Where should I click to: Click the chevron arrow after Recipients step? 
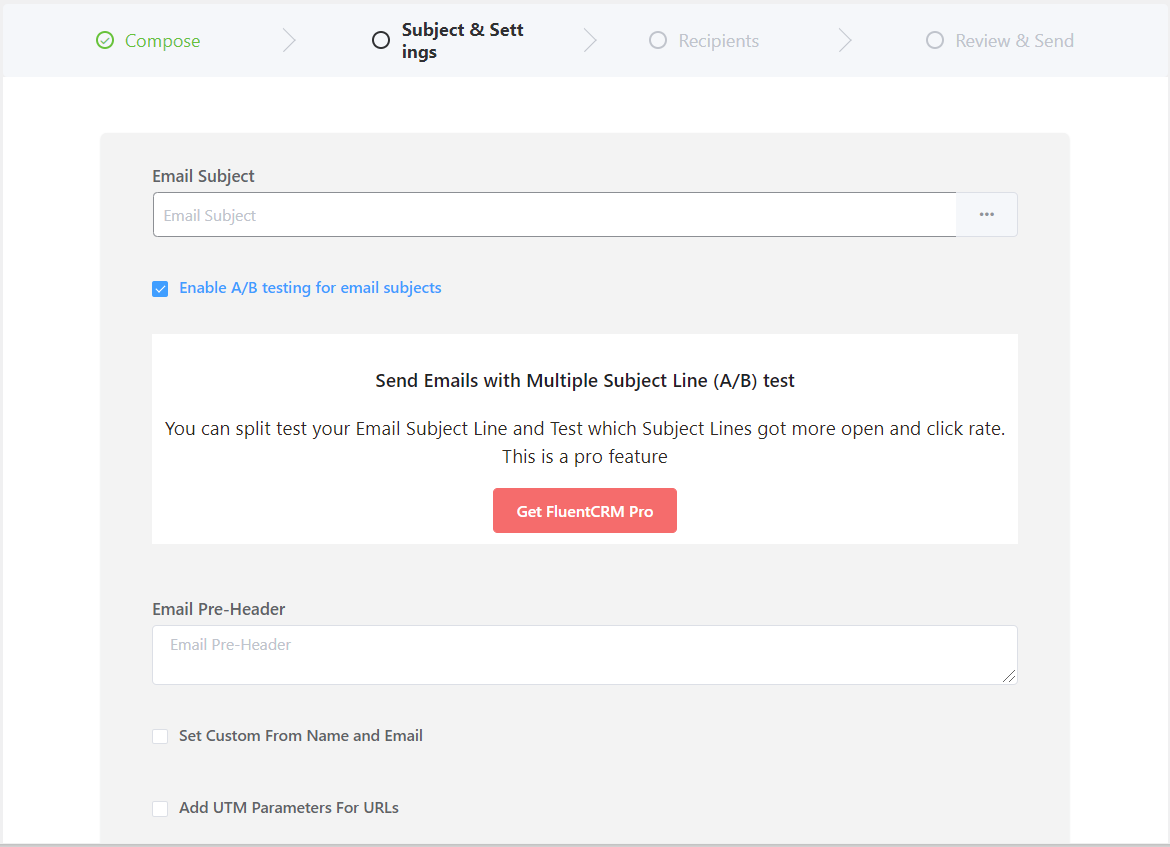click(x=845, y=40)
